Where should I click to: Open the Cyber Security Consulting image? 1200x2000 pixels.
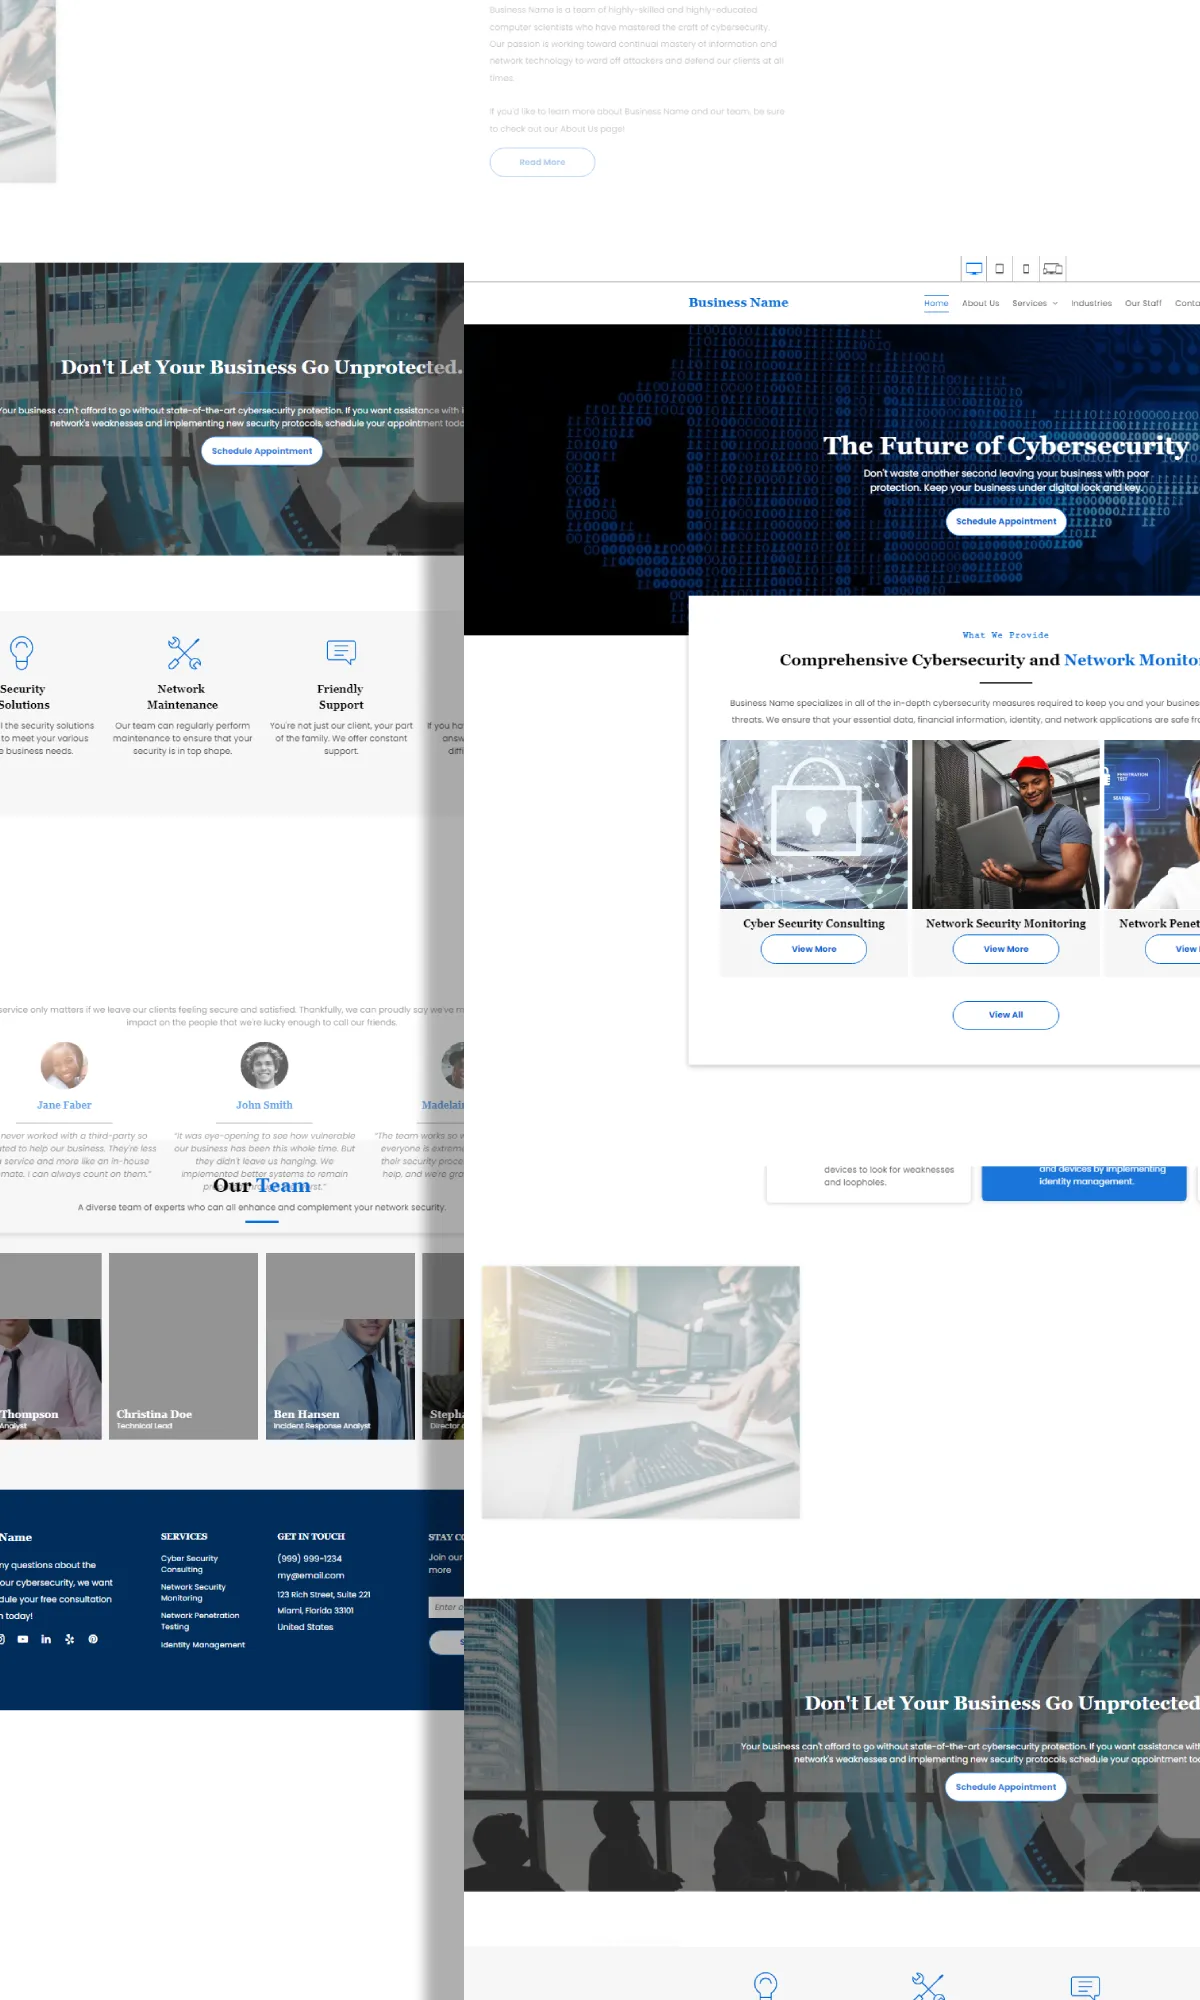[x=814, y=824]
